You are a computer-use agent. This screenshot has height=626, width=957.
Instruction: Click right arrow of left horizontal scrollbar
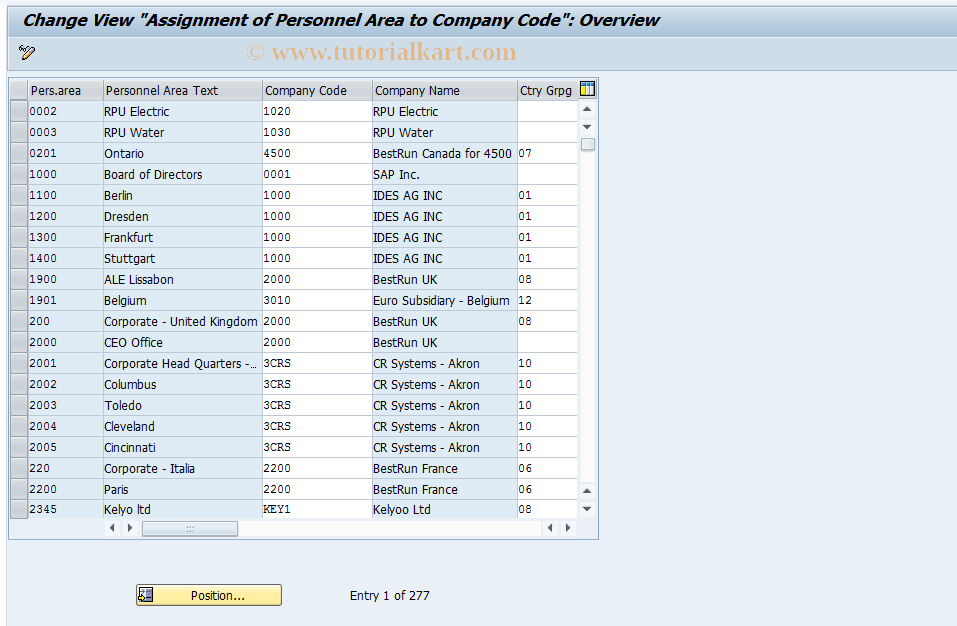pyautogui.click(x=129, y=528)
